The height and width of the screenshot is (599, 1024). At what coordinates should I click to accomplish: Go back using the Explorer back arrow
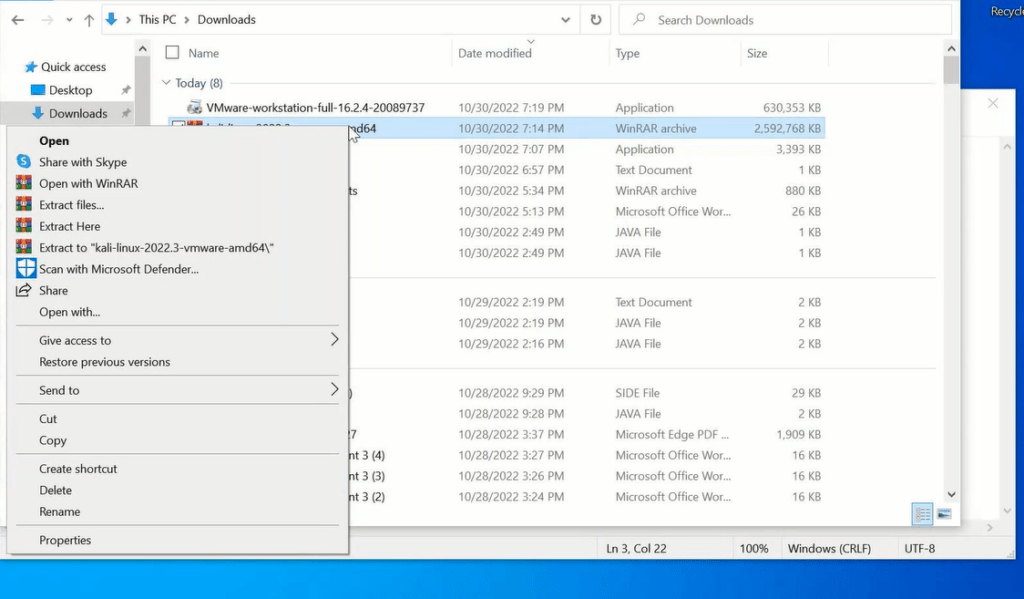tap(18, 20)
